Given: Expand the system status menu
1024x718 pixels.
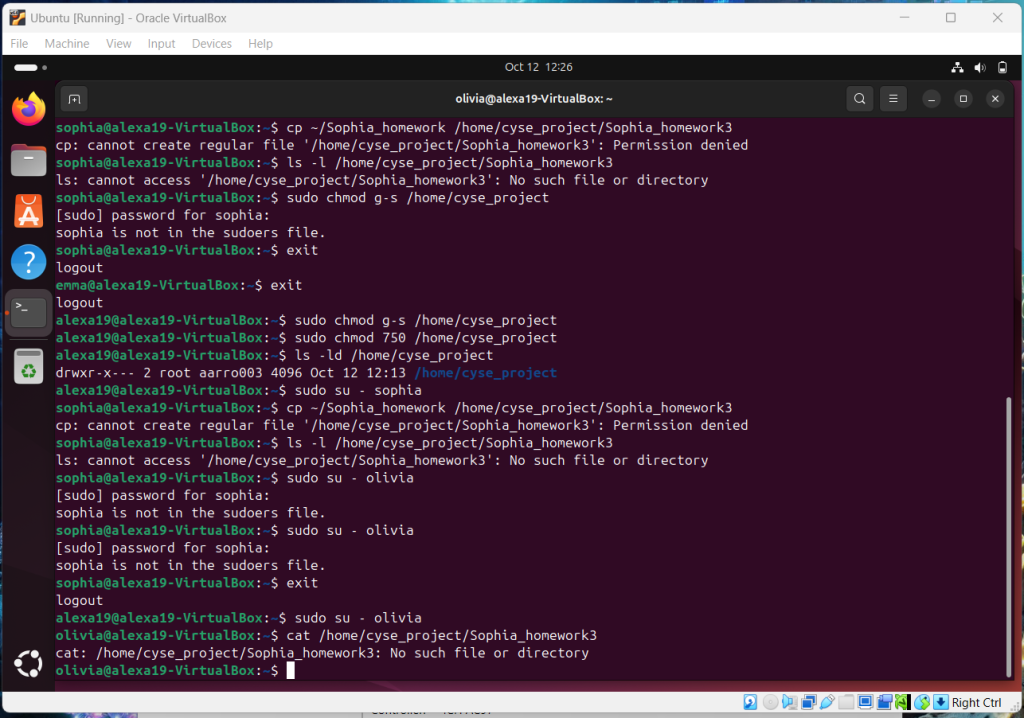Looking at the screenshot, I should (x=980, y=68).
